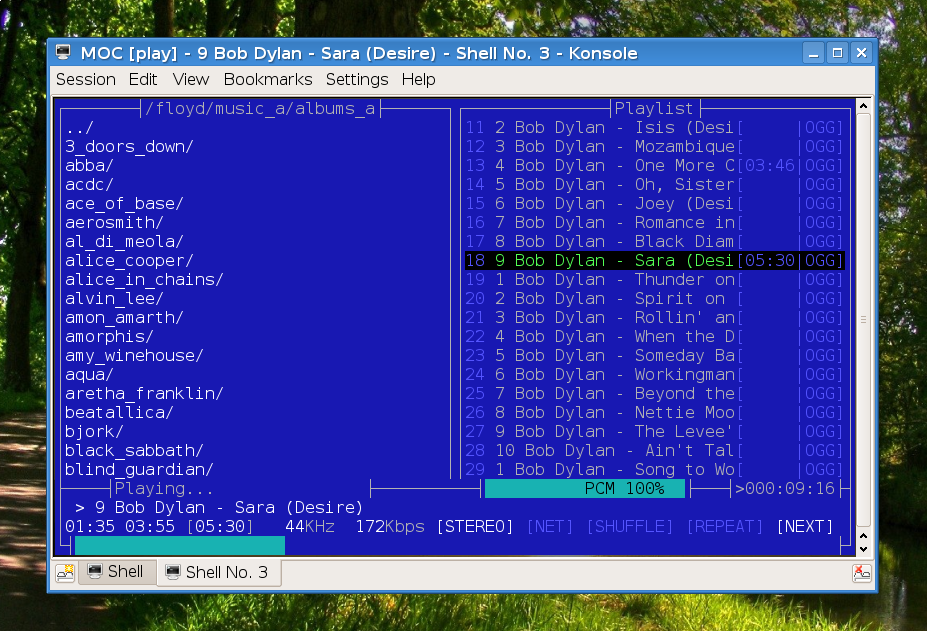This screenshot has width=927, height=631.
Task: Select the aerosmith/ folder
Action: click(x=114, y=222)
